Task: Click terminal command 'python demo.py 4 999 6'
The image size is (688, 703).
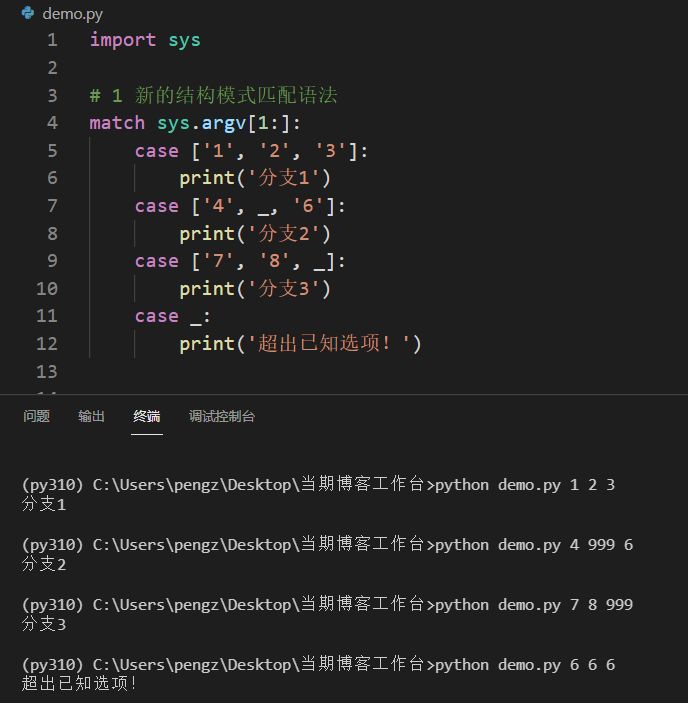Action: 534,545
